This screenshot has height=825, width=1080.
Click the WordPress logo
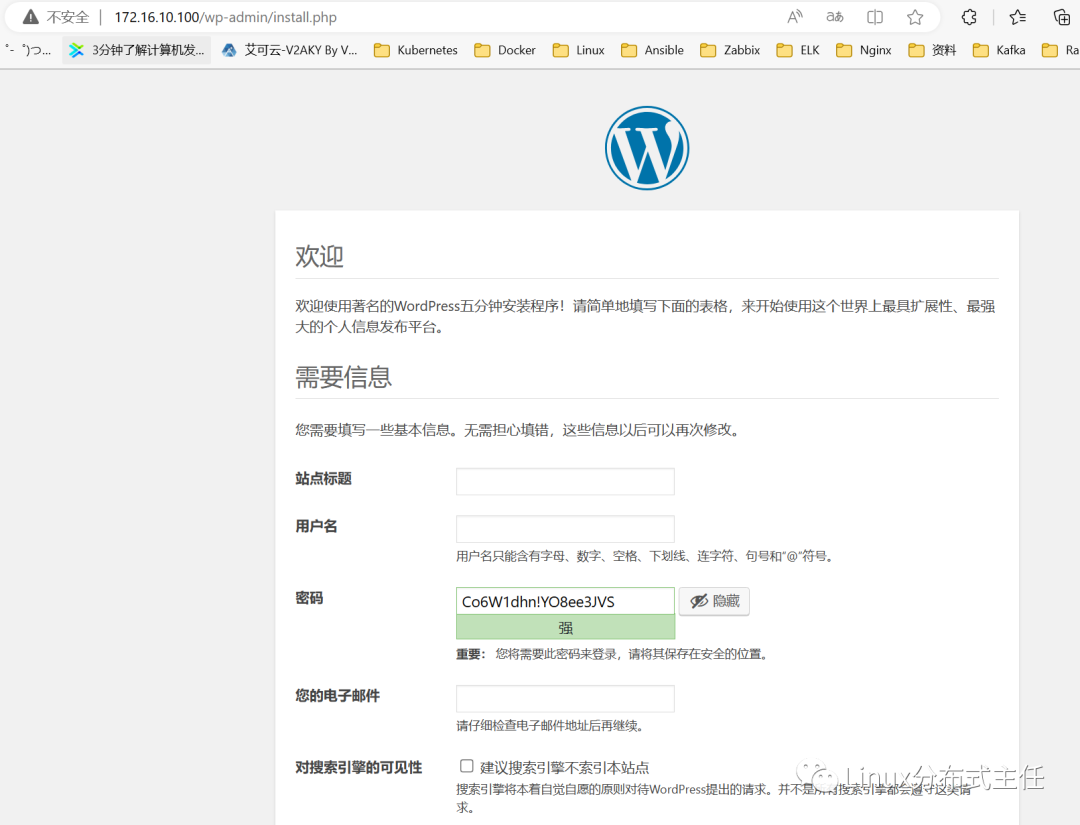[647, 148]
